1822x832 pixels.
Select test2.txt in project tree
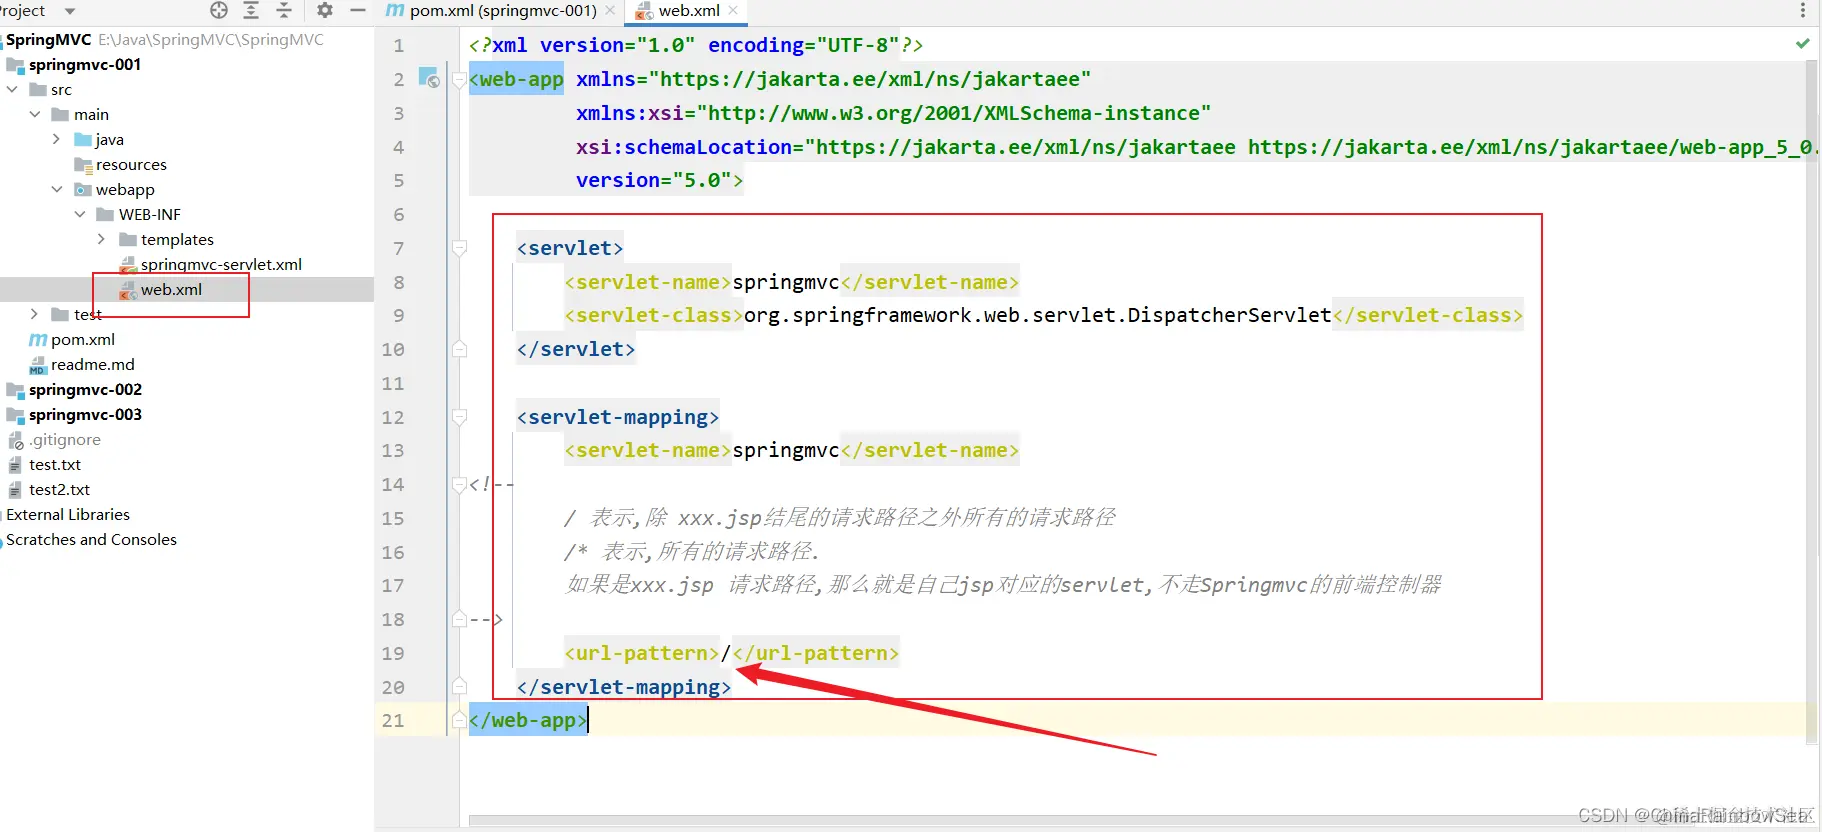click(59, 490)
